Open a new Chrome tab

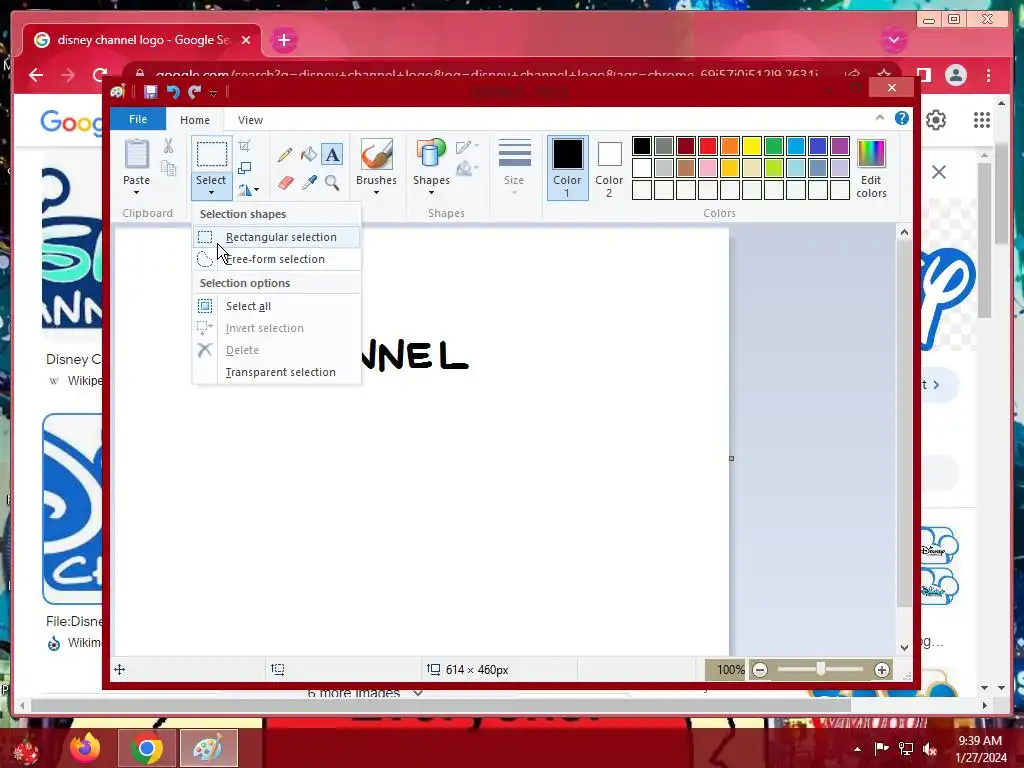tap(283, 40)
